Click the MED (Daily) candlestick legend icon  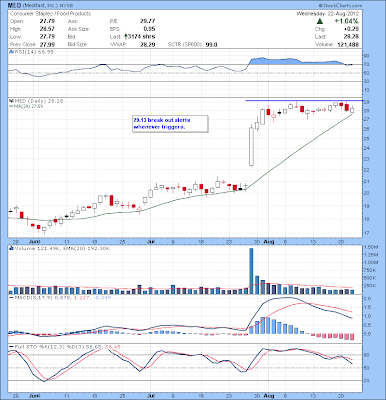[11, 101]
